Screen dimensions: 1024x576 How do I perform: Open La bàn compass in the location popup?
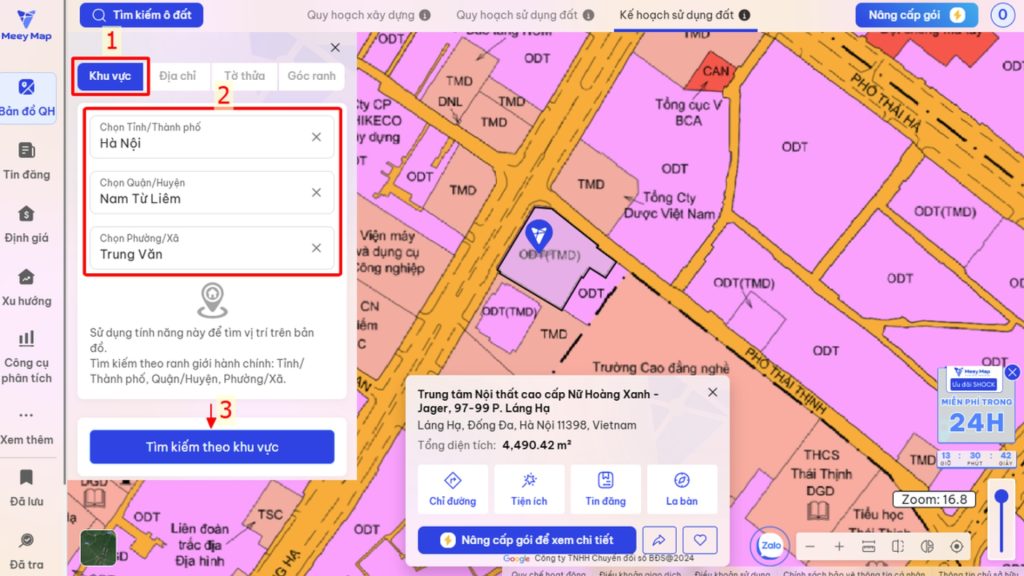pyautogui.click(x=682, y=489)
